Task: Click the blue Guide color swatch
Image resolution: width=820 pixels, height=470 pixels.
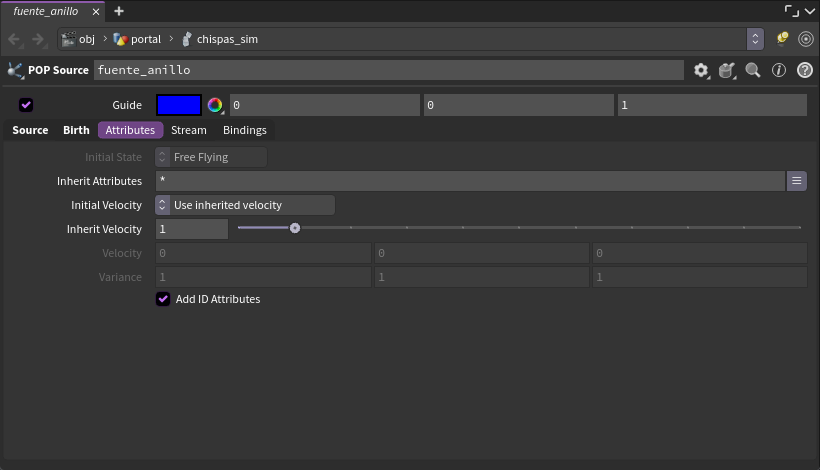Action: point(179,105)
